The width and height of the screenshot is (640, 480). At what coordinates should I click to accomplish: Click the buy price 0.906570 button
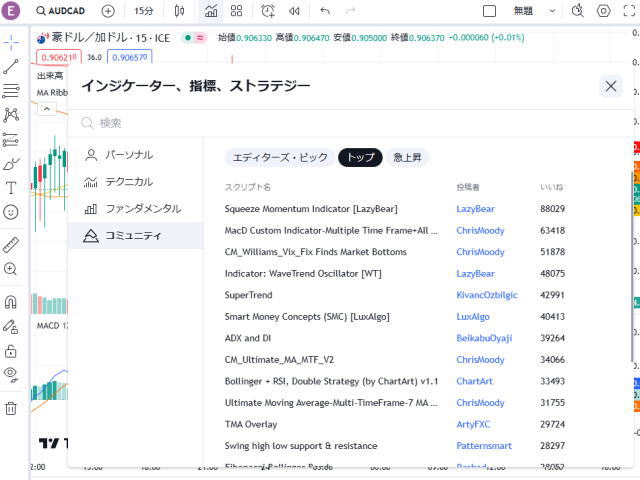(x=129, y=57)
